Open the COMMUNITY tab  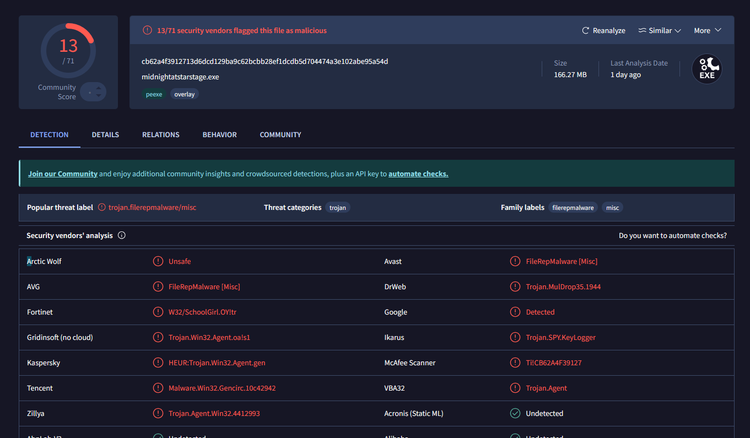click(x=280, y=135)
